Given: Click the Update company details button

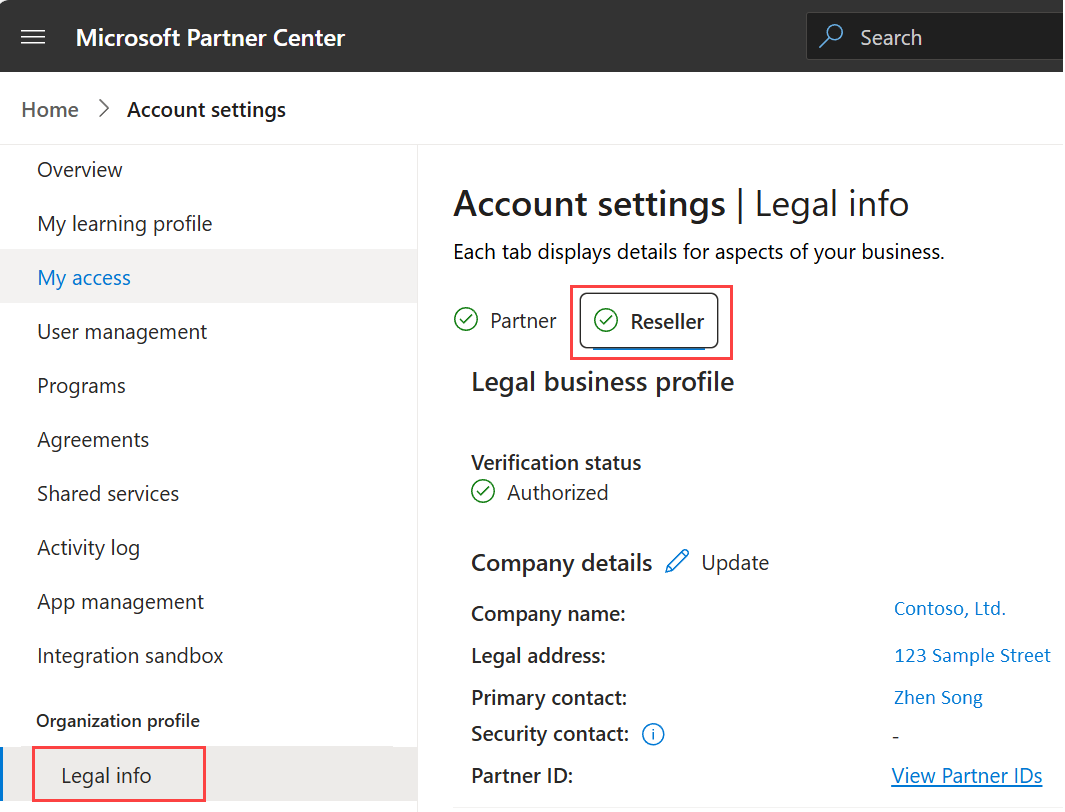Looking at the screenshot, I should [x=735, y=563].
